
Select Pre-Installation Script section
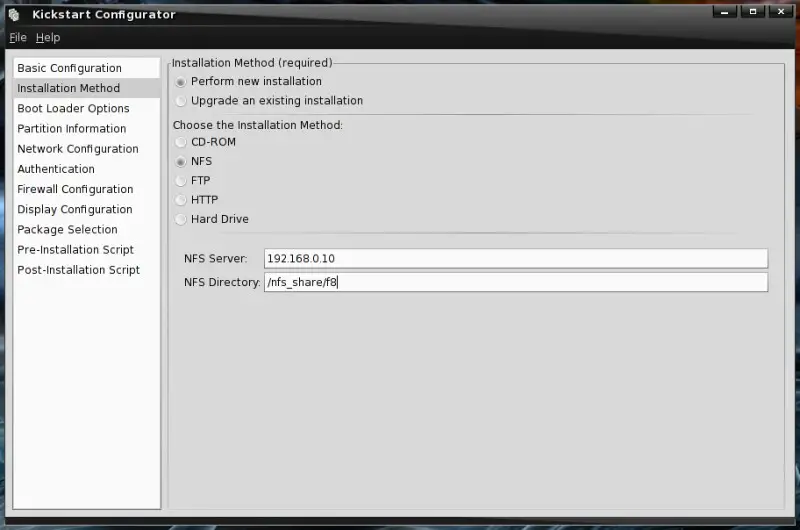pyautogui.click(x=87, y=249)
